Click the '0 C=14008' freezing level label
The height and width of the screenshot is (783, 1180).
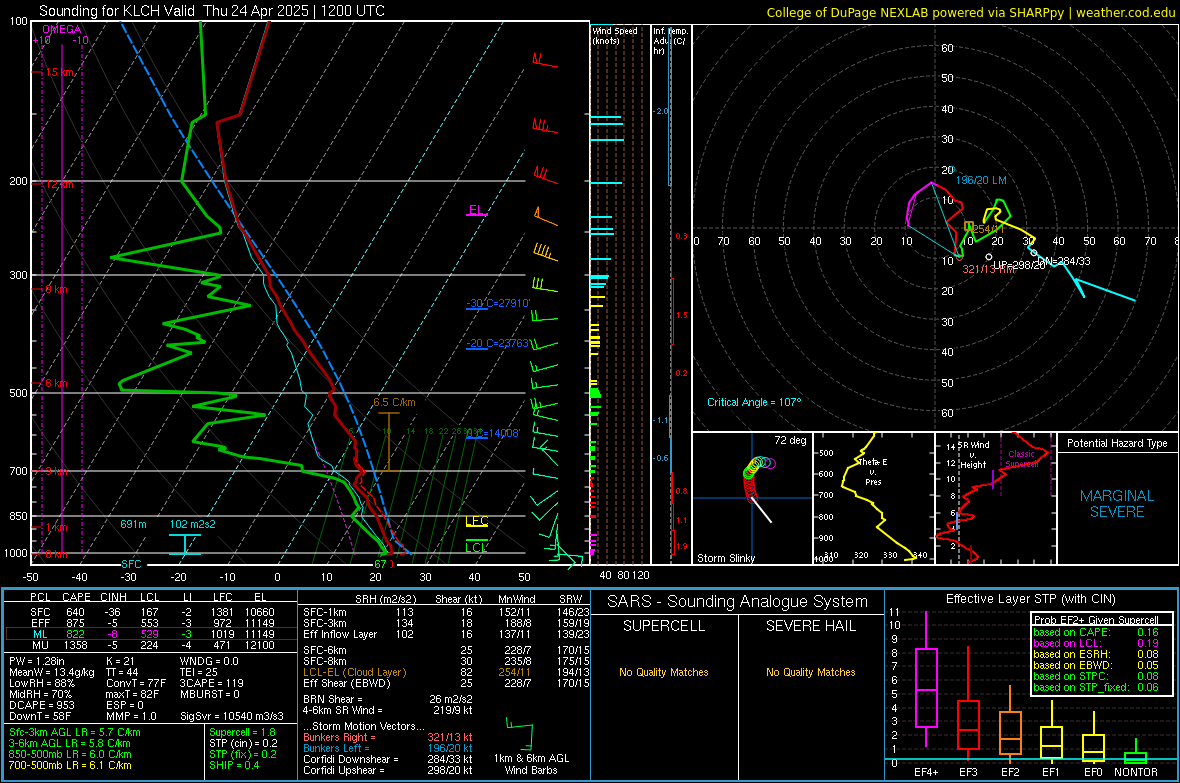tap(493, 434)
